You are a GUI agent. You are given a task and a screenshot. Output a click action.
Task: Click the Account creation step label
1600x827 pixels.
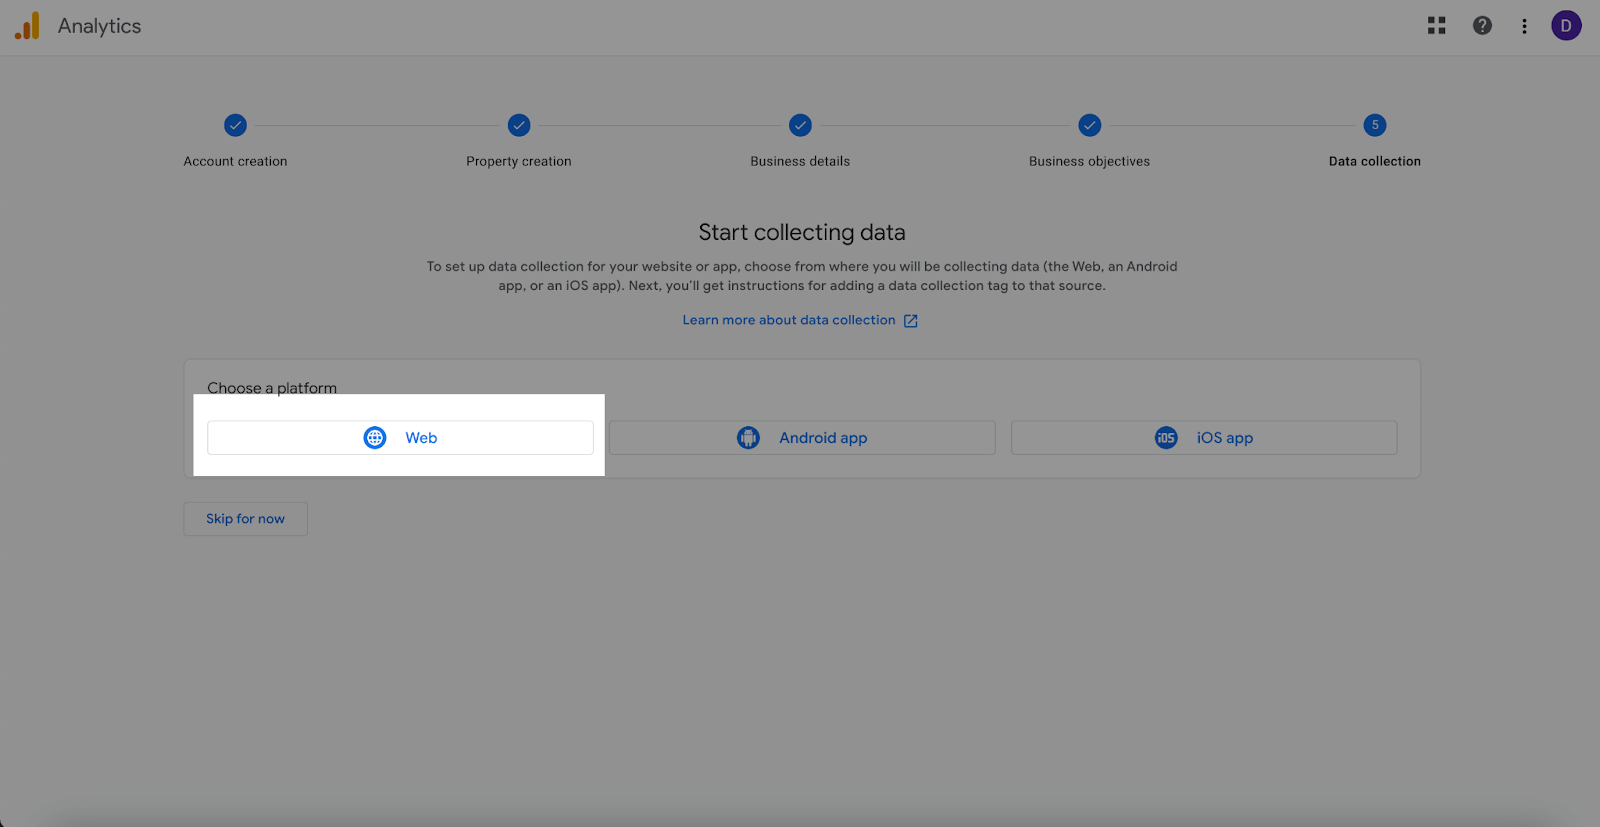(235, 161)
